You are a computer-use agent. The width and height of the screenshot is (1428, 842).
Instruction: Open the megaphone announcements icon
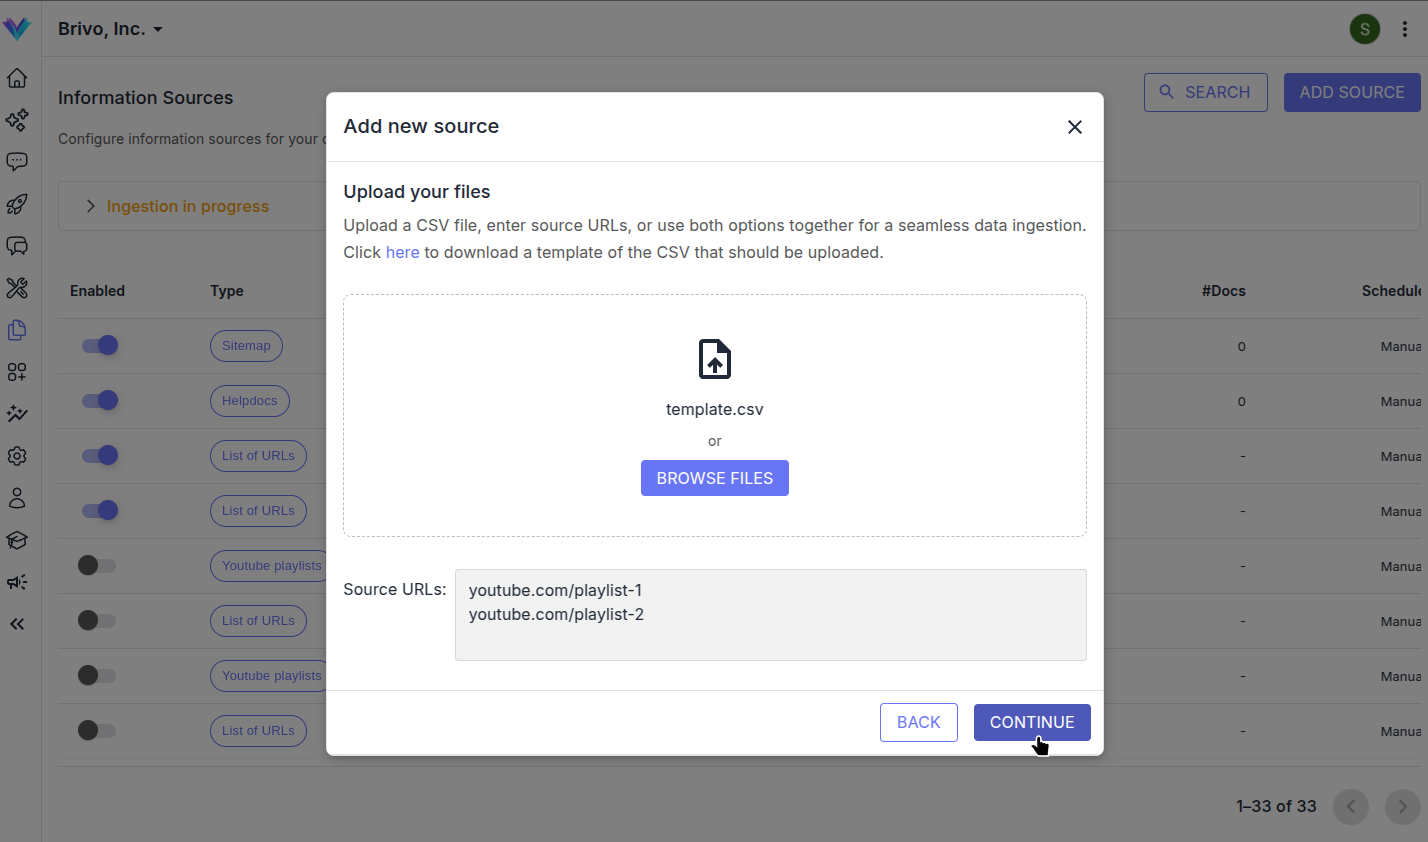pos(17,581)
